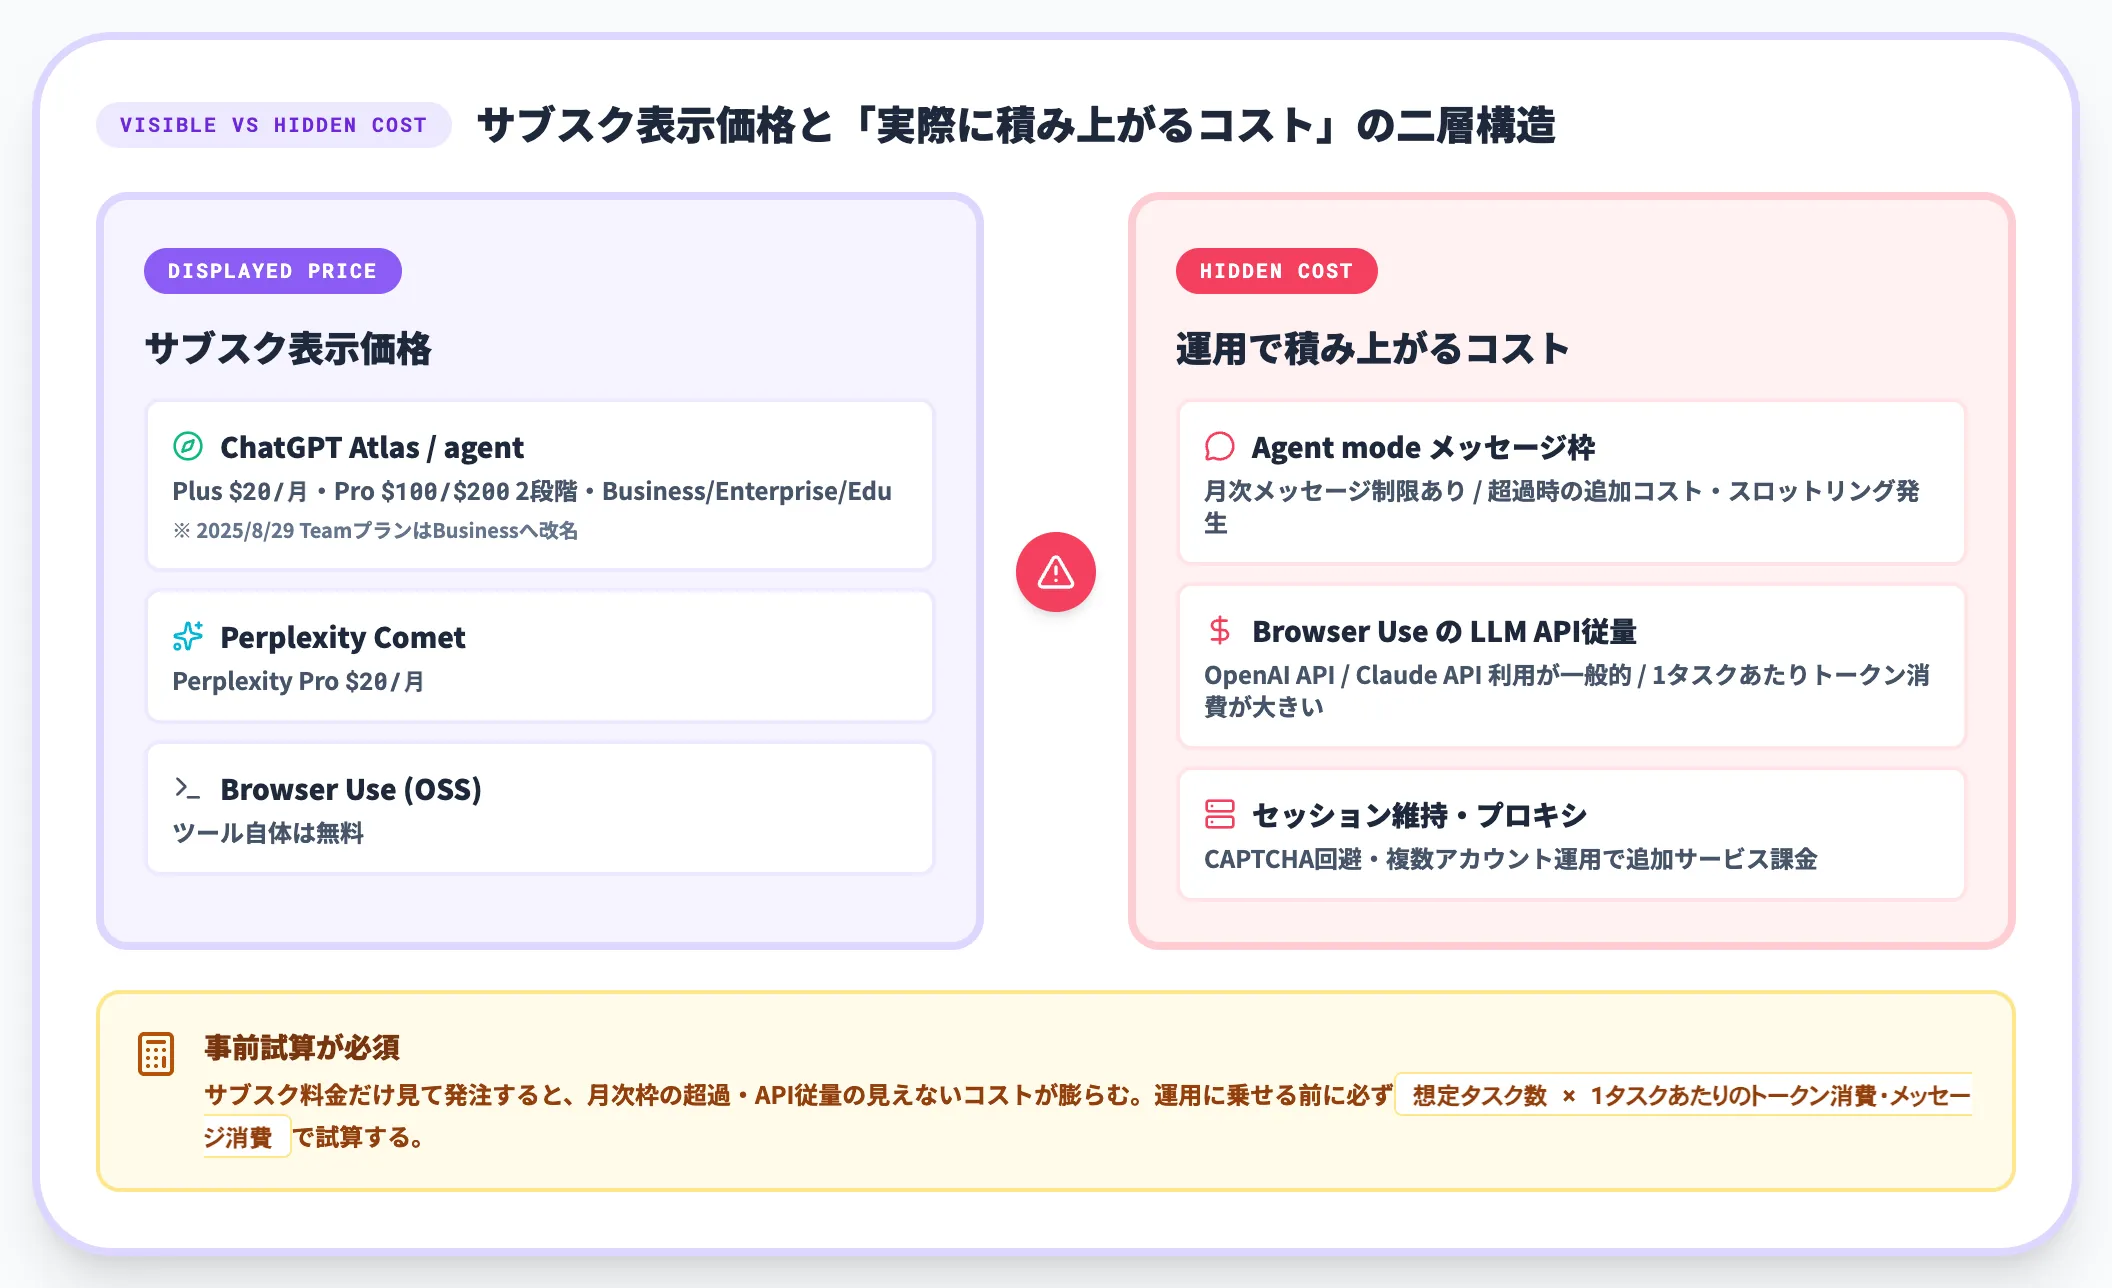This screenshot has width=2112, height=1288.
Task: Click the terminal prompt icon beside Browser Use
Action: [x=188, y=788]
